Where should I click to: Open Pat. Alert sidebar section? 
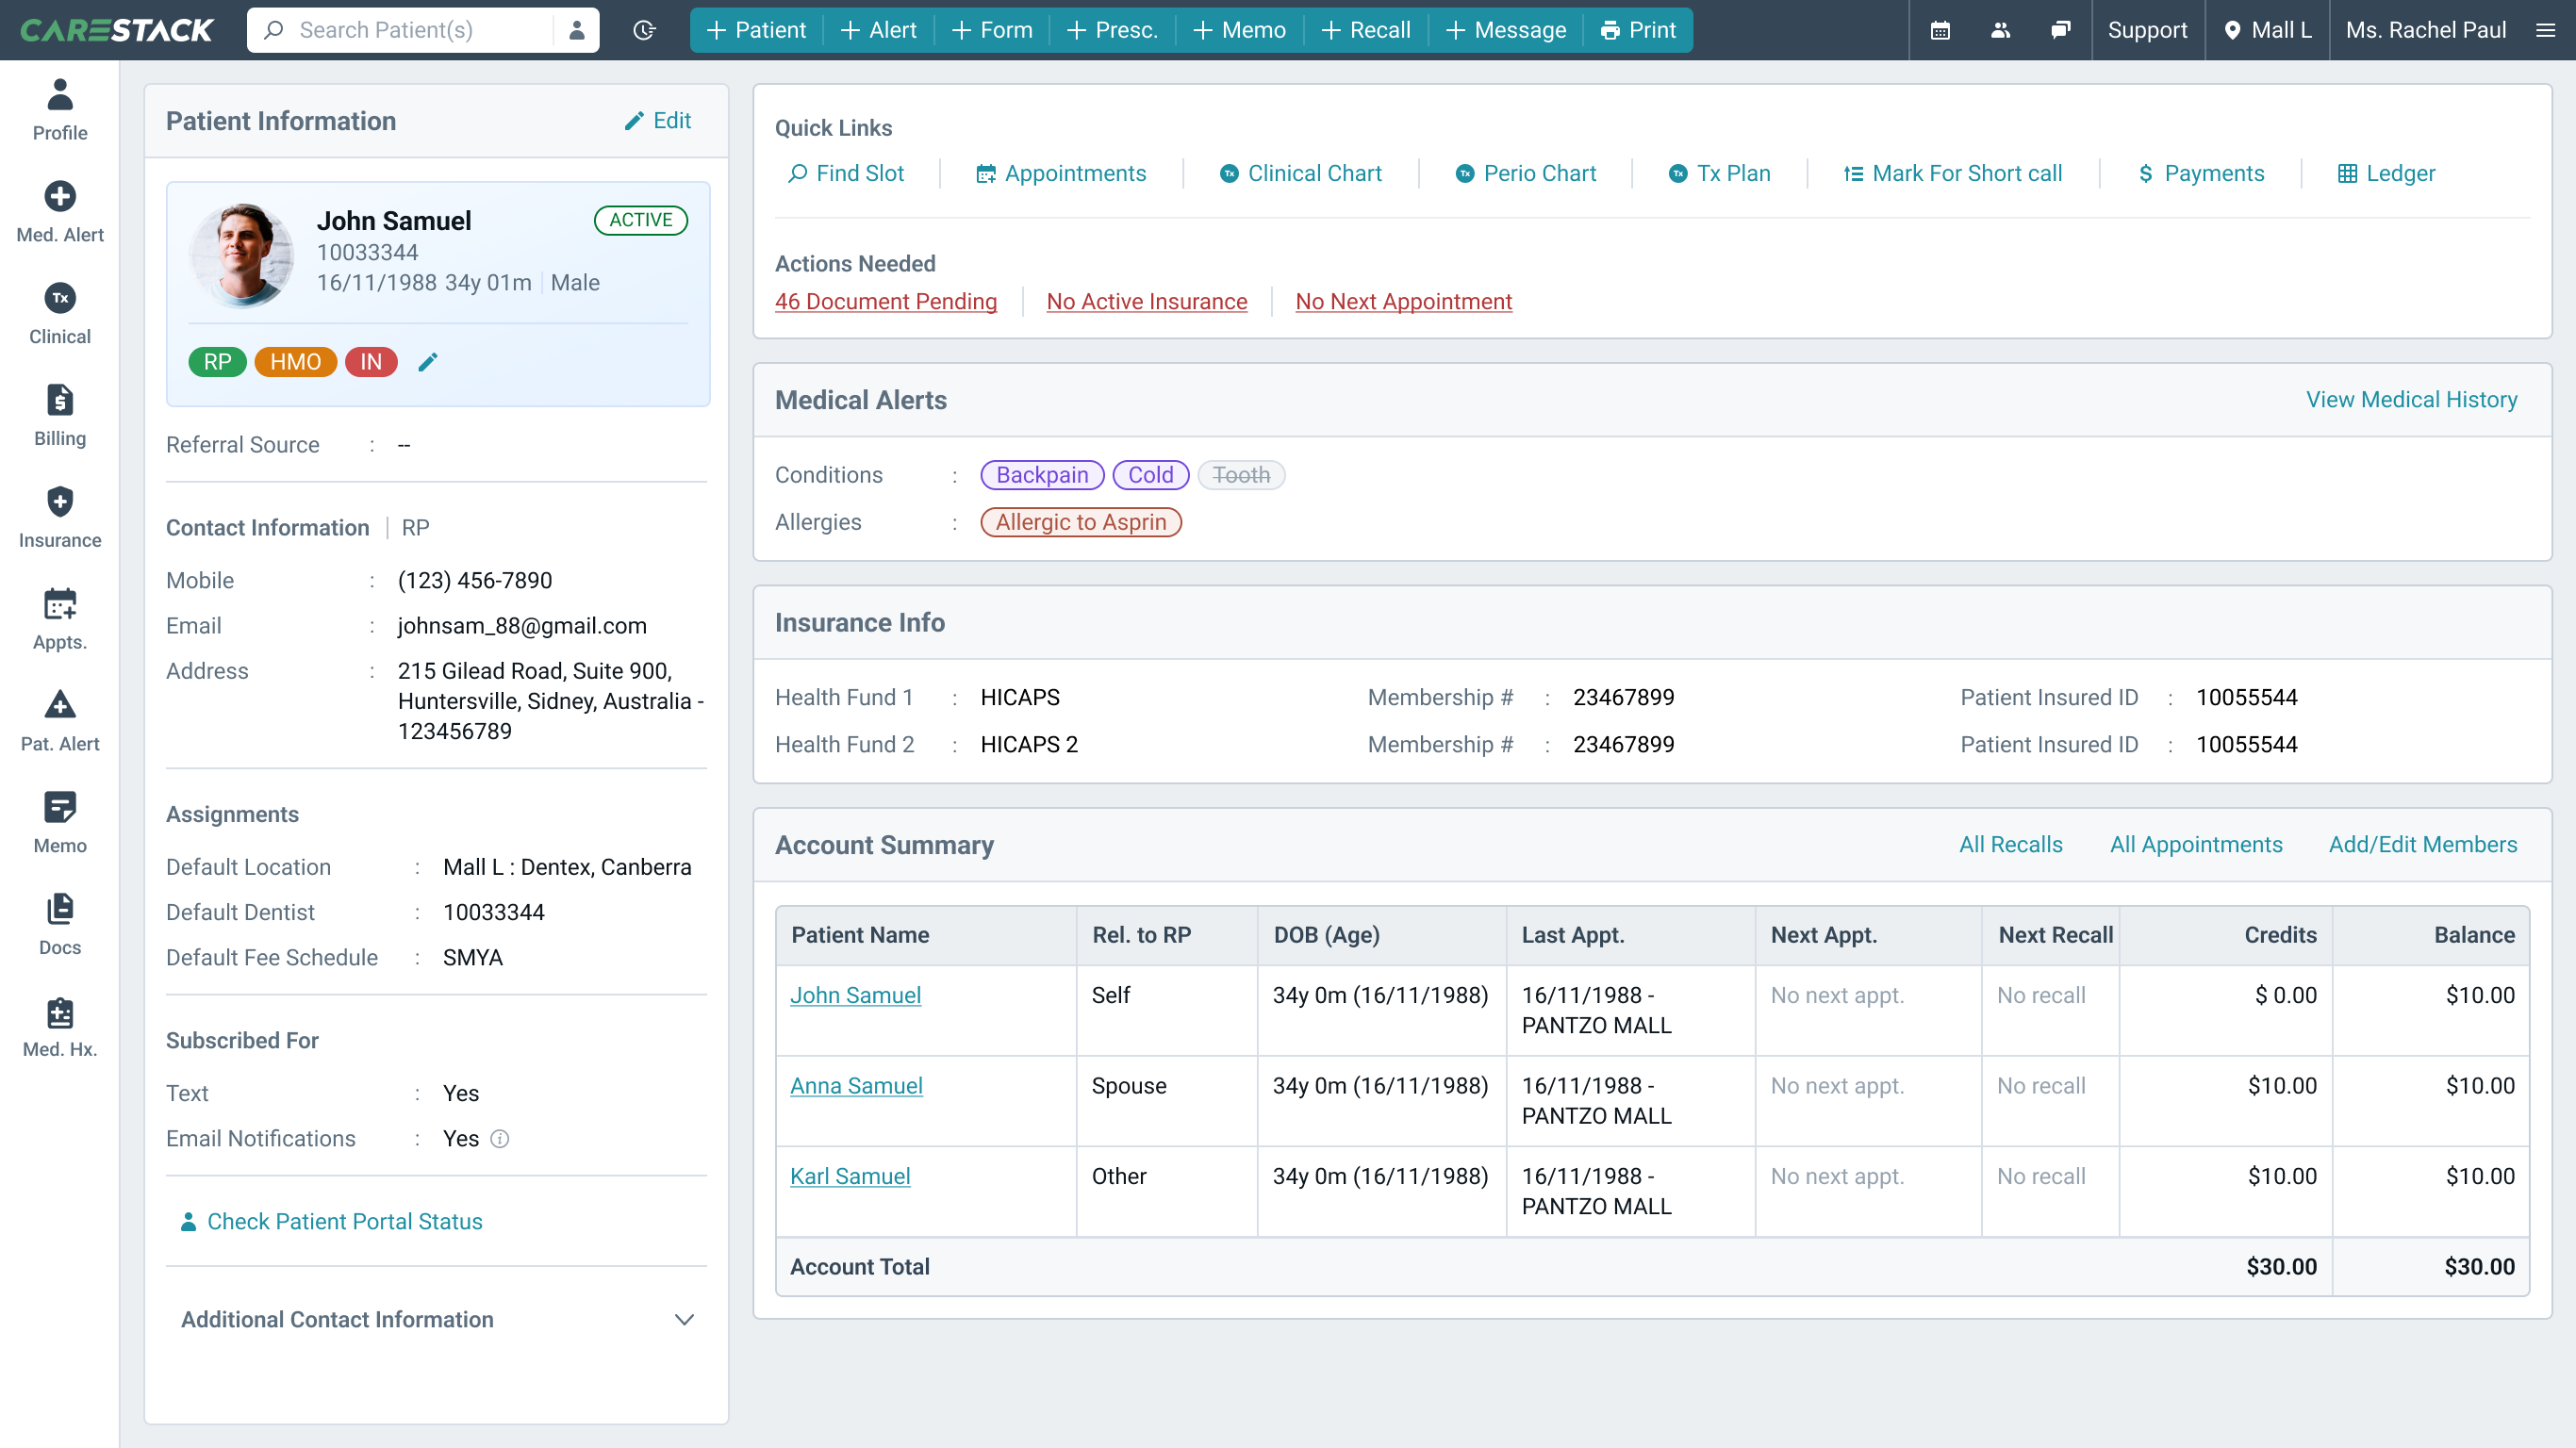pyautogui.click(x=60, y=722)
